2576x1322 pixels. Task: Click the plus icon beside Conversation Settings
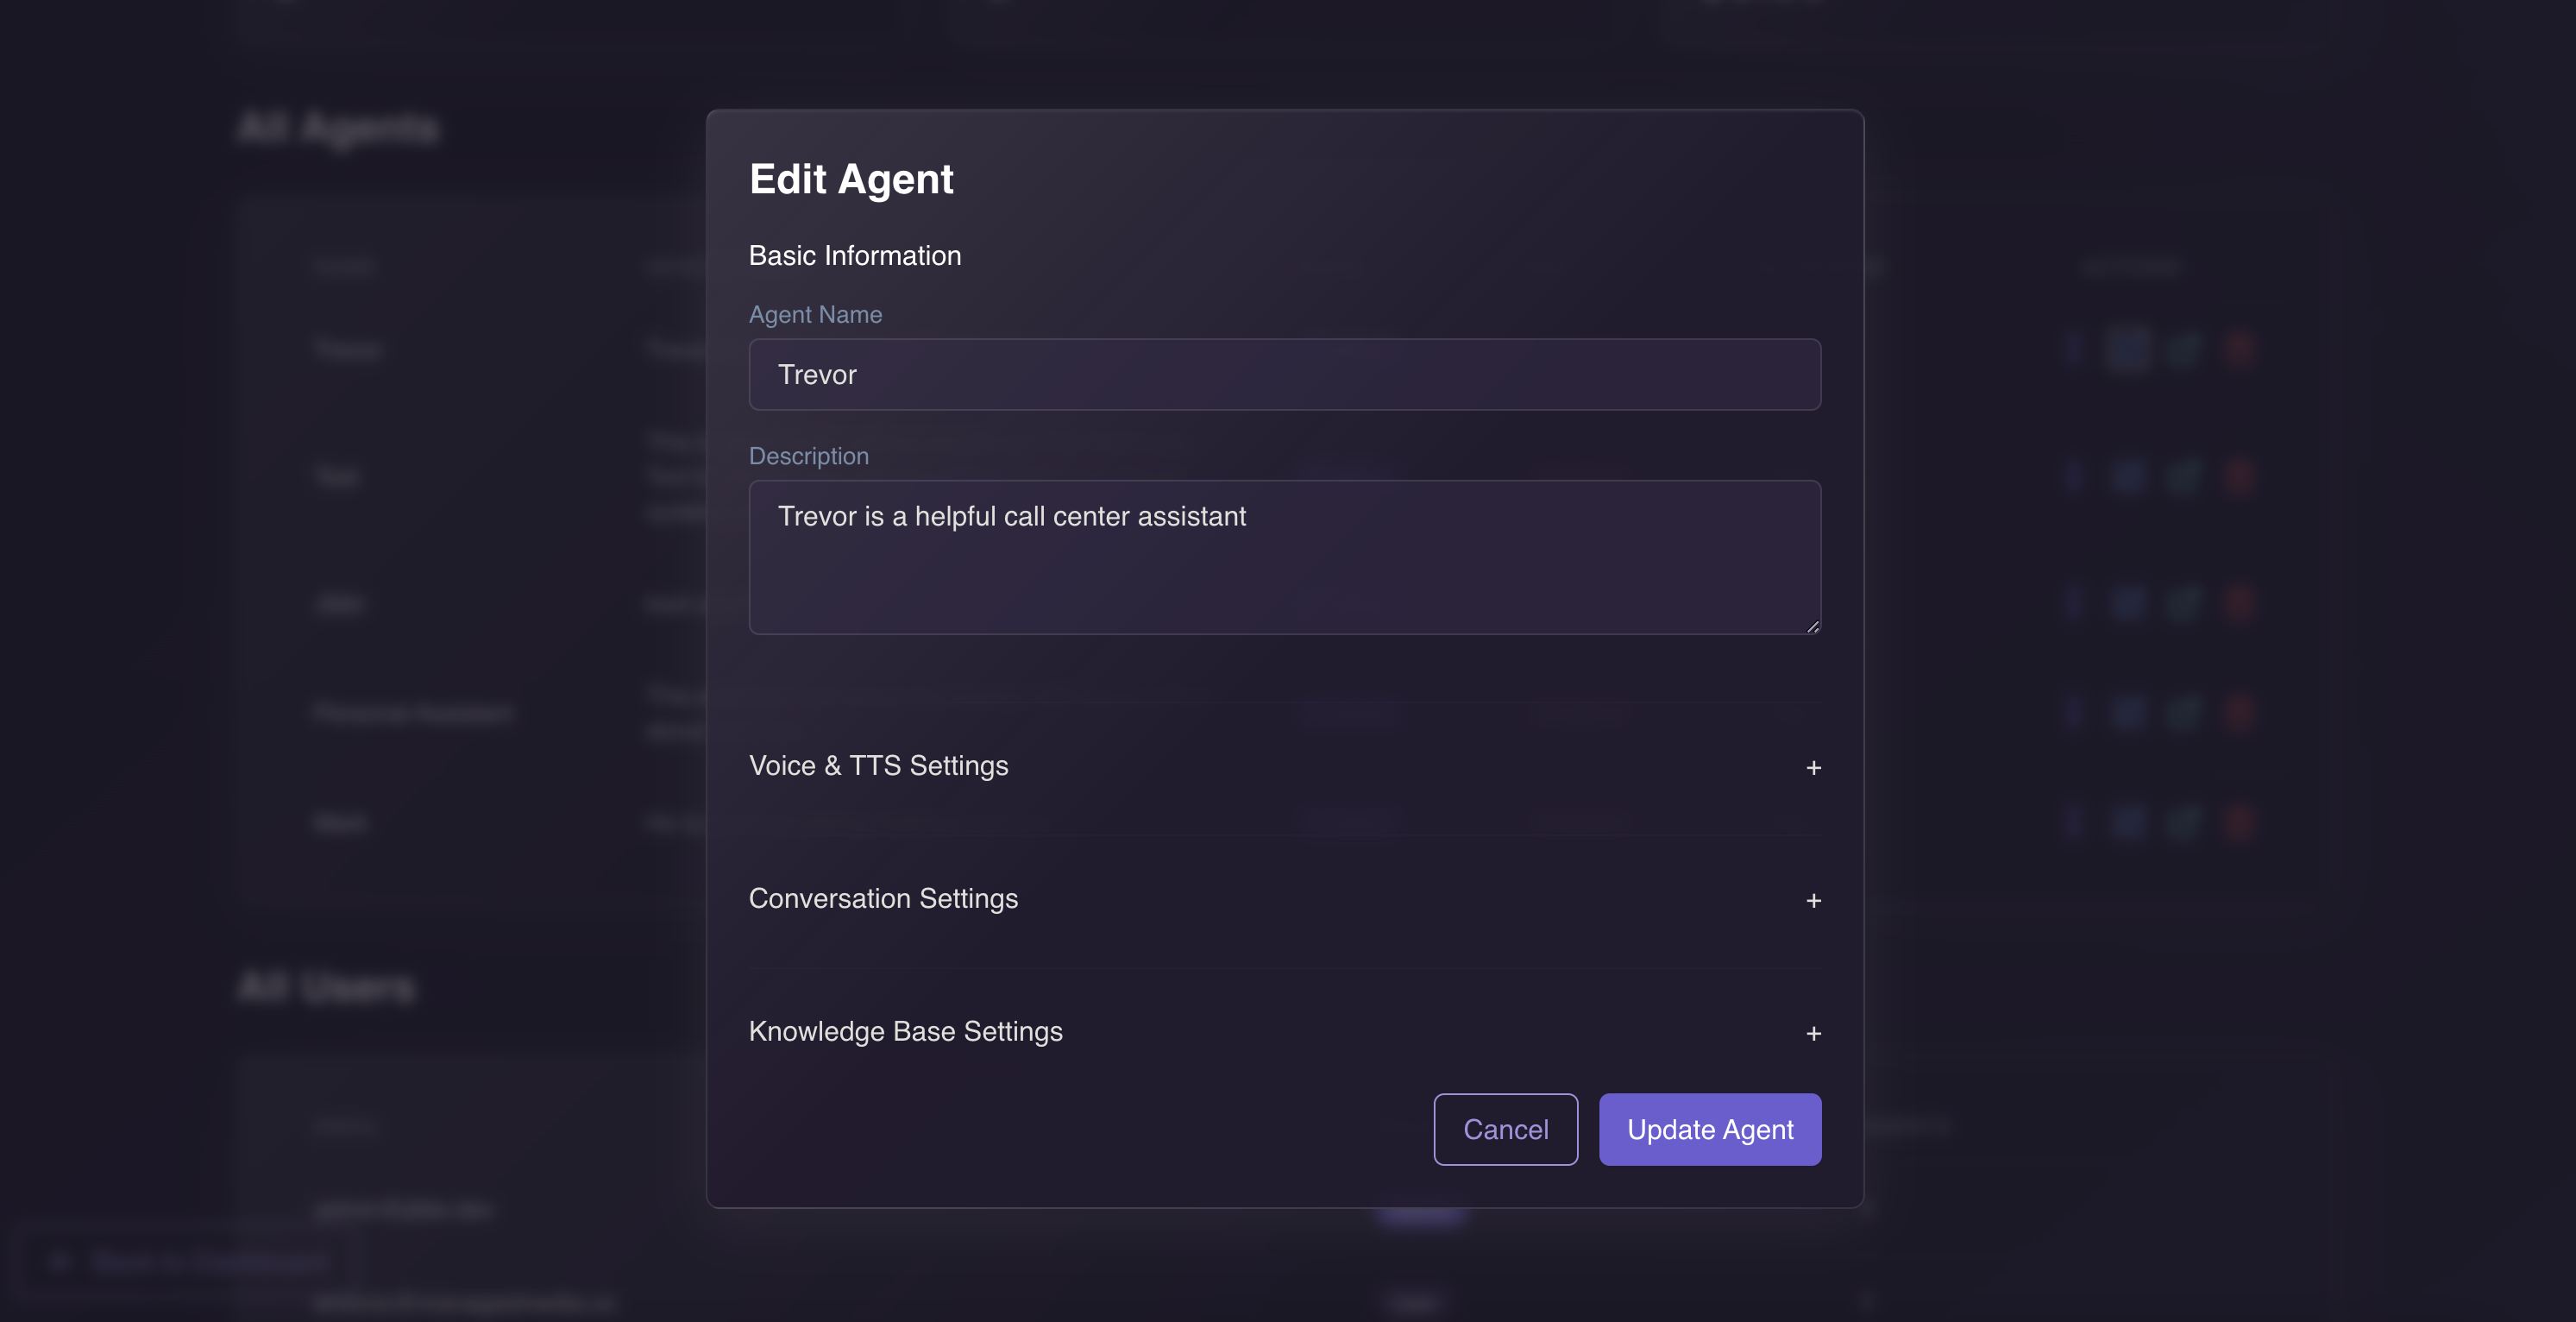[x=1813, y=900]
